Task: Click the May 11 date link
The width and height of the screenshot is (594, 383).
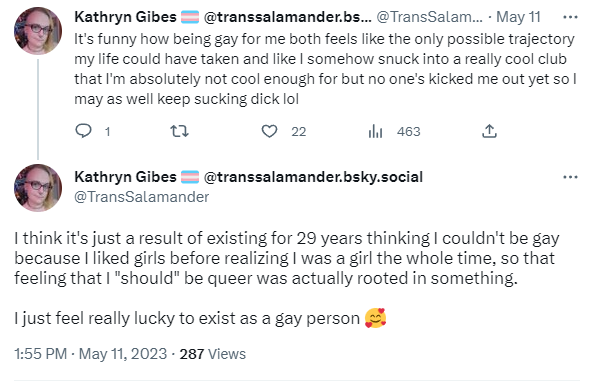Action: [x=518, y=17]
